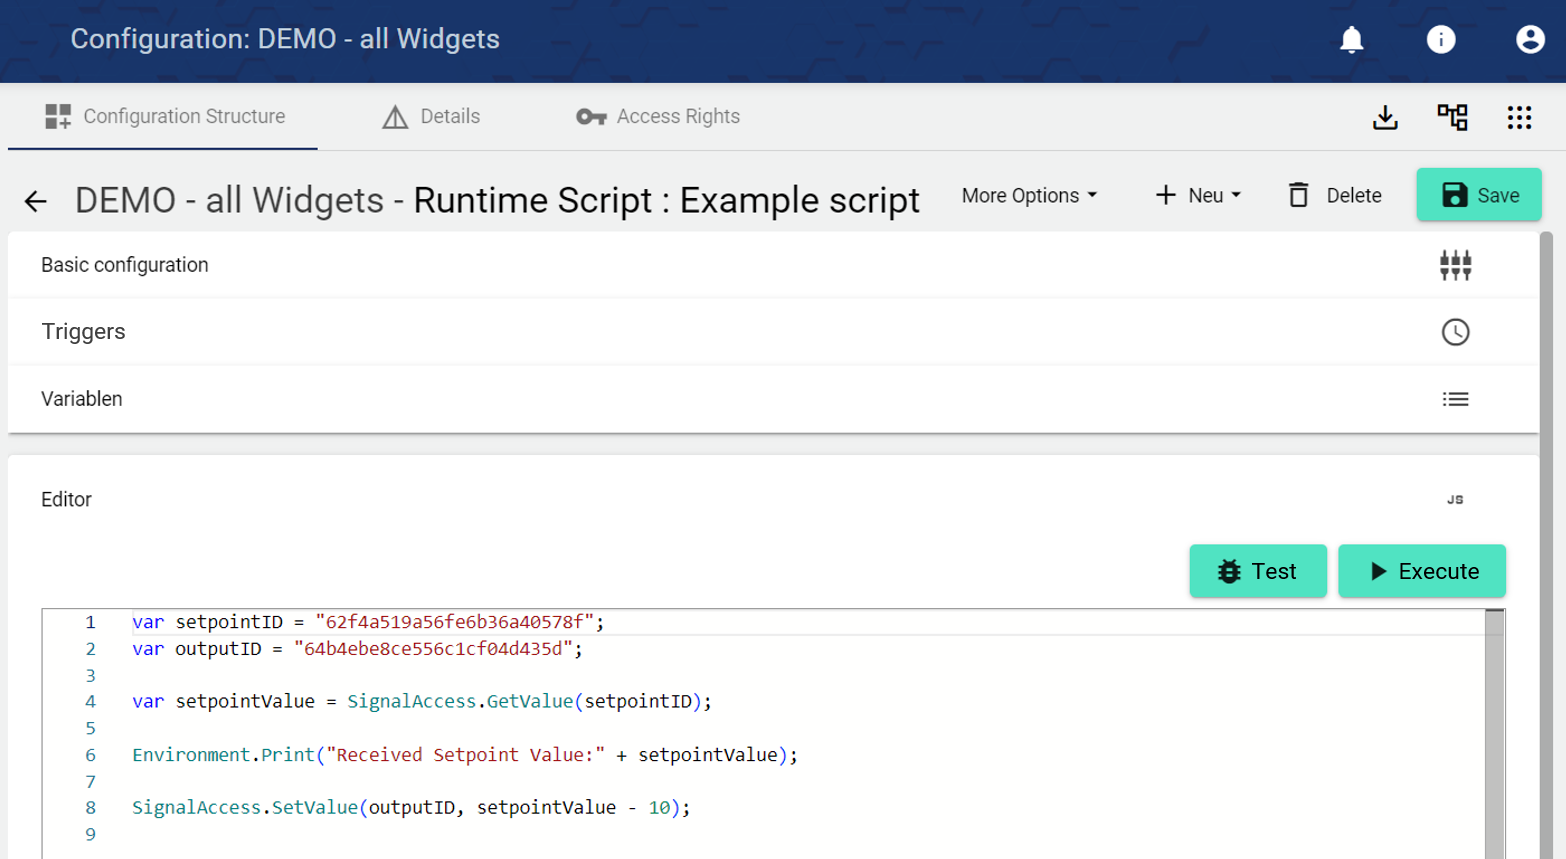Open the Neu dropdown menu
The height and width of the screenshot is (859, 1566).
tap(1198, 196)
